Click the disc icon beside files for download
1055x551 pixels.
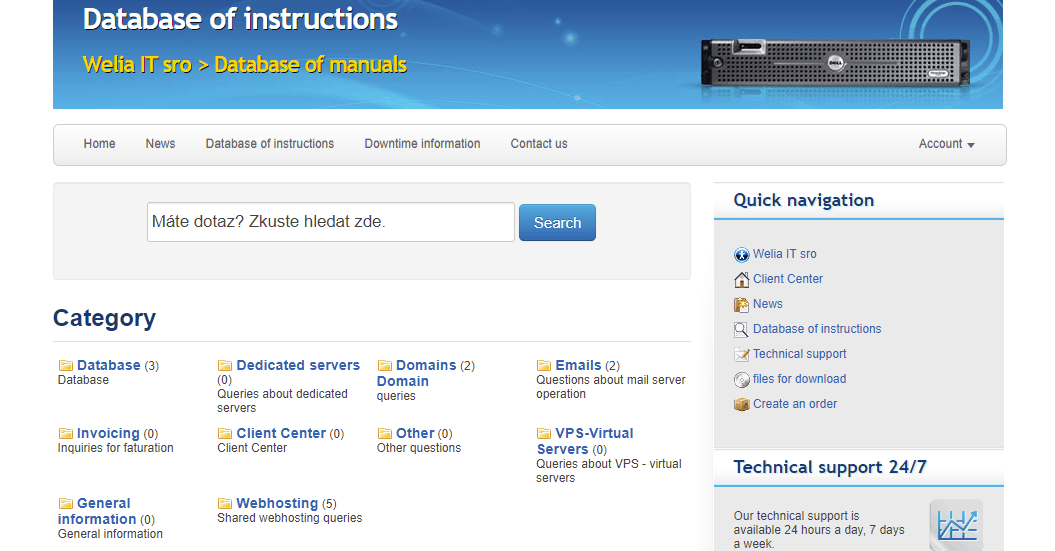pos(741,379)
